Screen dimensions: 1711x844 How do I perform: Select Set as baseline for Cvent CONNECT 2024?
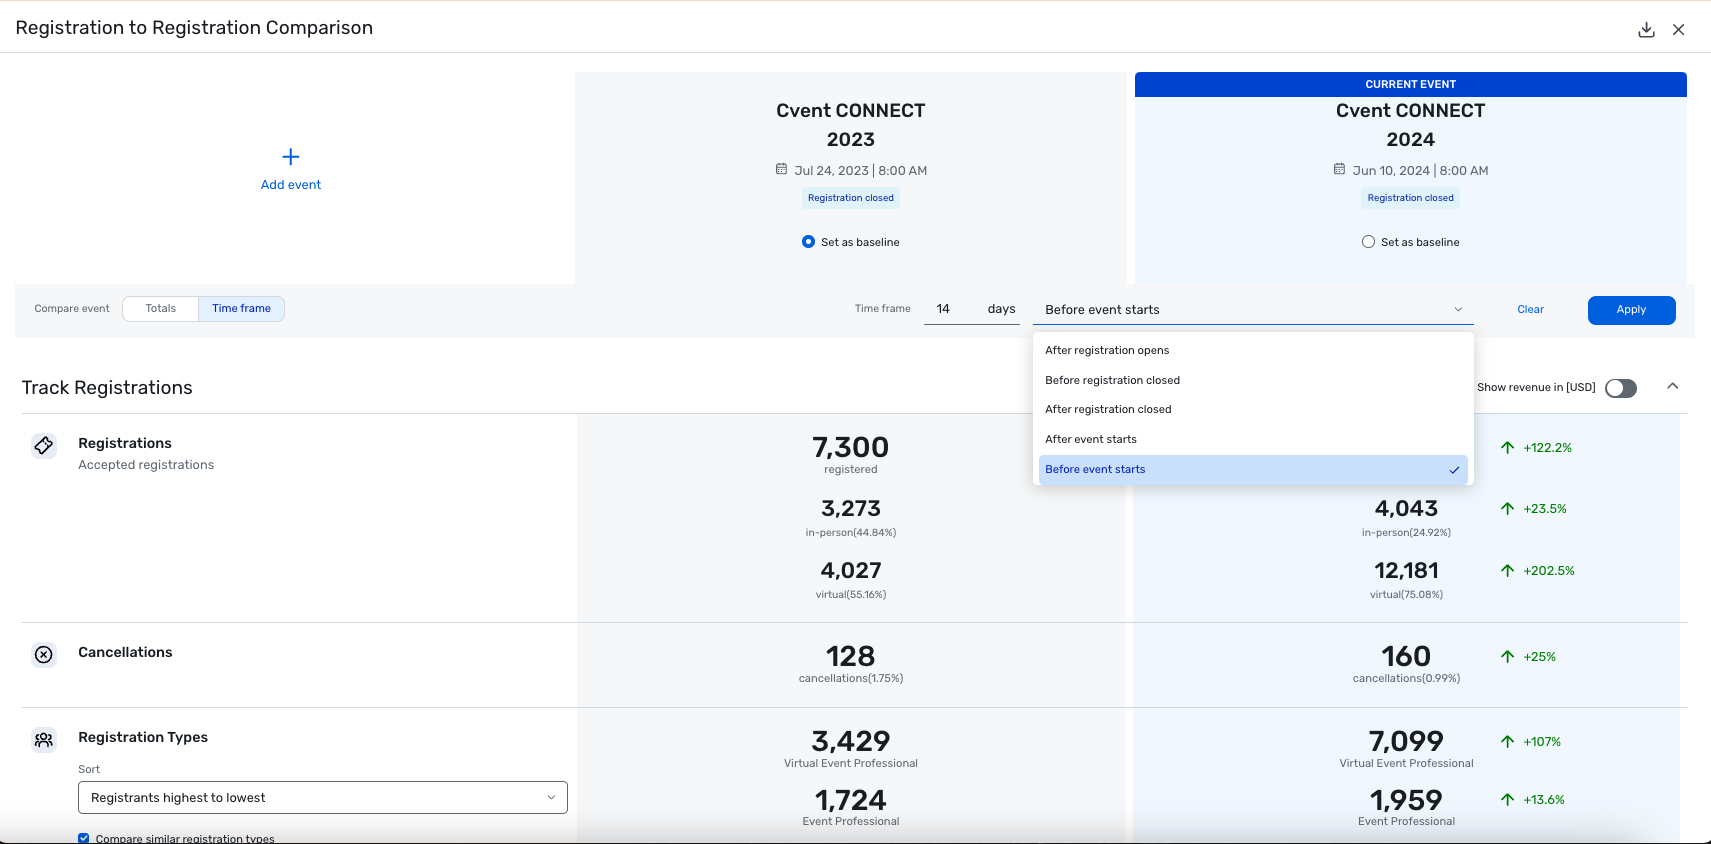(x=1368, y=242)
